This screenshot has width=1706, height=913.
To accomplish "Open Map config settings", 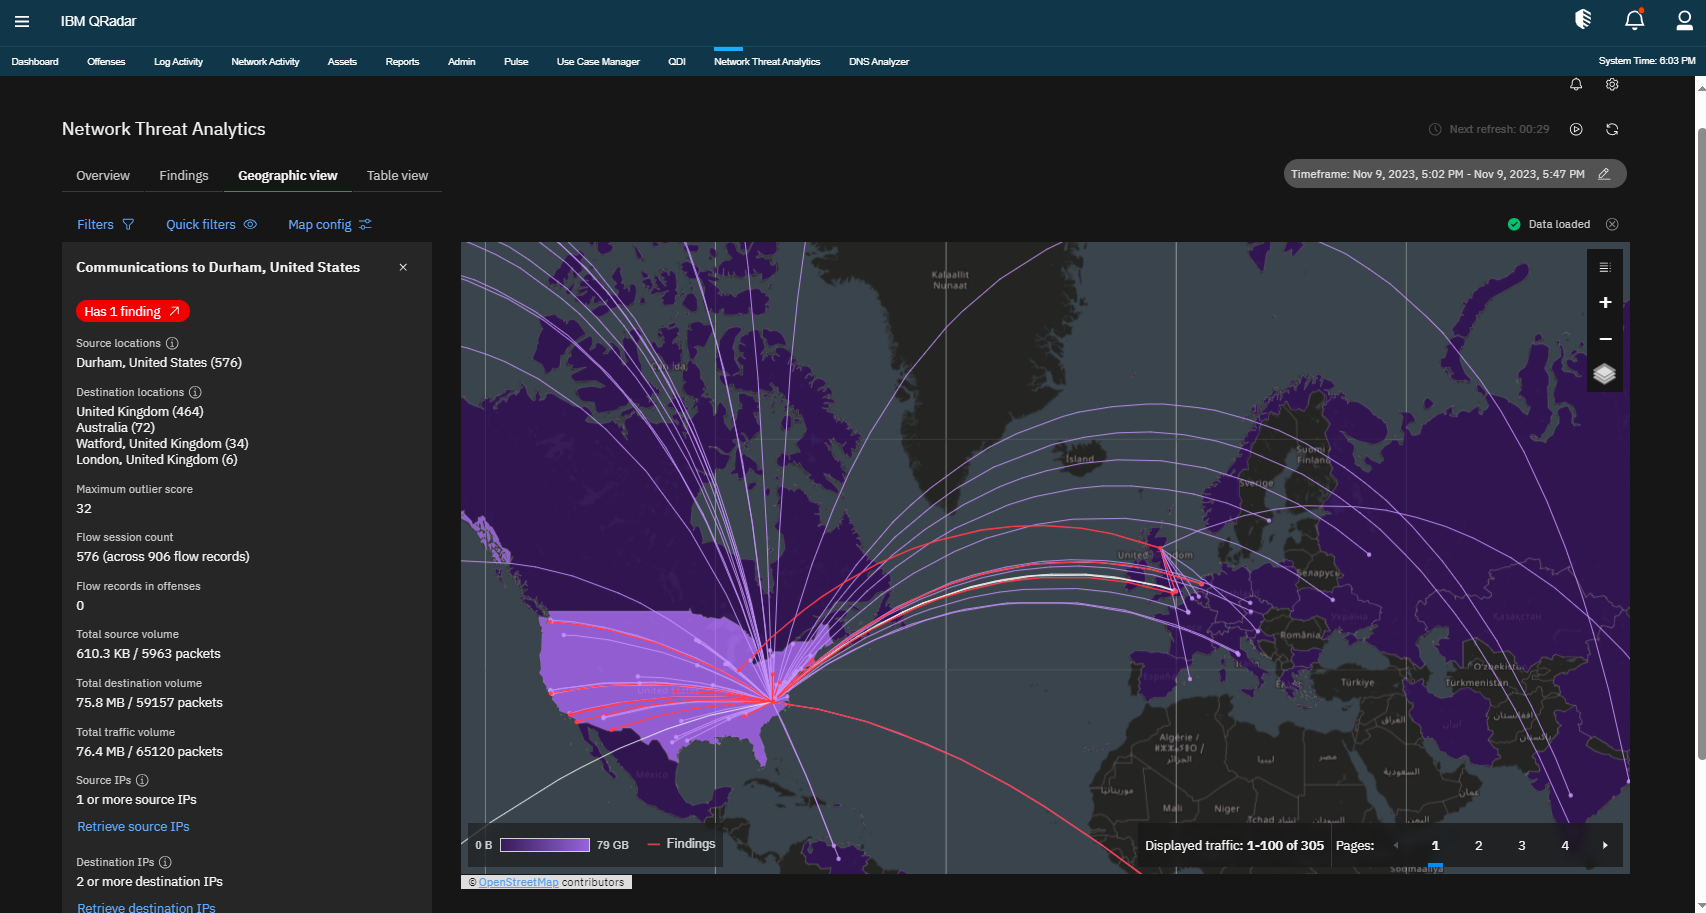I will [x=329, y=225].
